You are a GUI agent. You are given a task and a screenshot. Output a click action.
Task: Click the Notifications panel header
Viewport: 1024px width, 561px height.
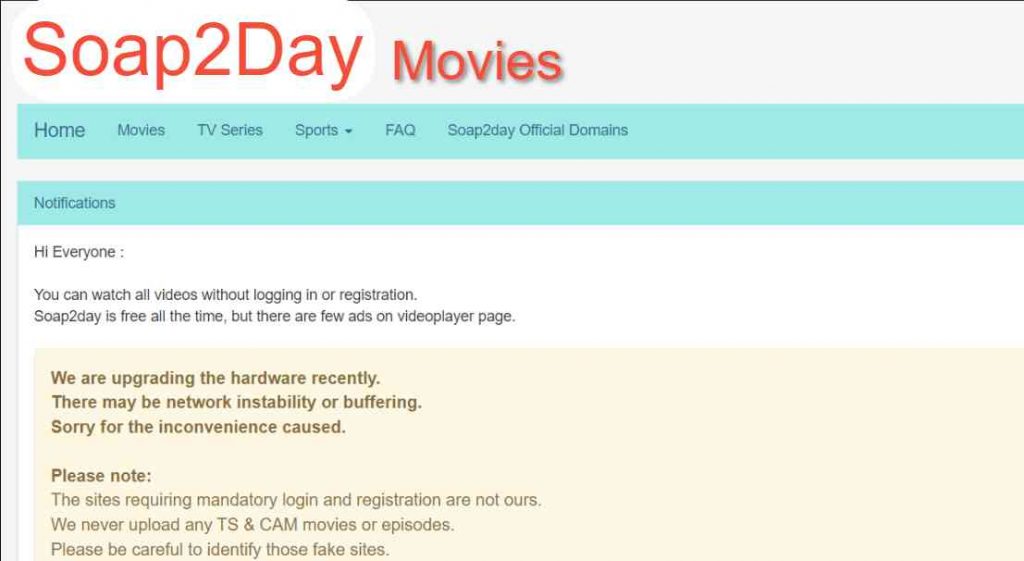click(75, 203)
